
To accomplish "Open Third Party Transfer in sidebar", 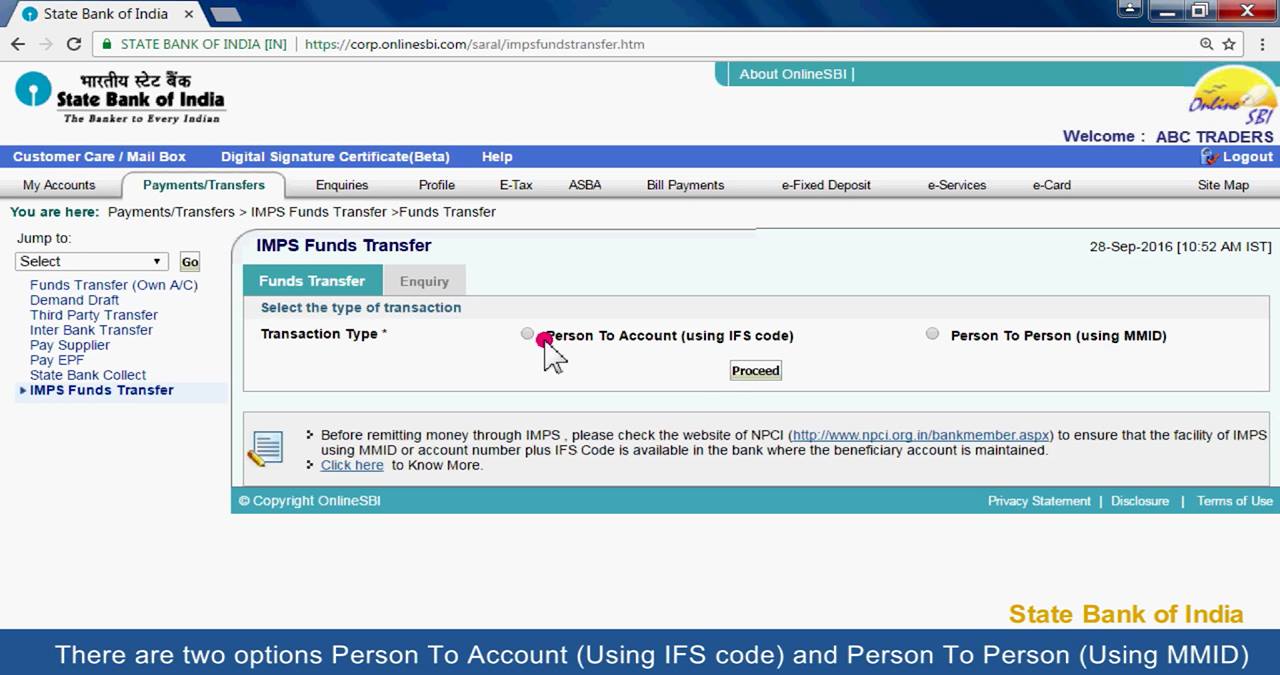I will (93, 315).
